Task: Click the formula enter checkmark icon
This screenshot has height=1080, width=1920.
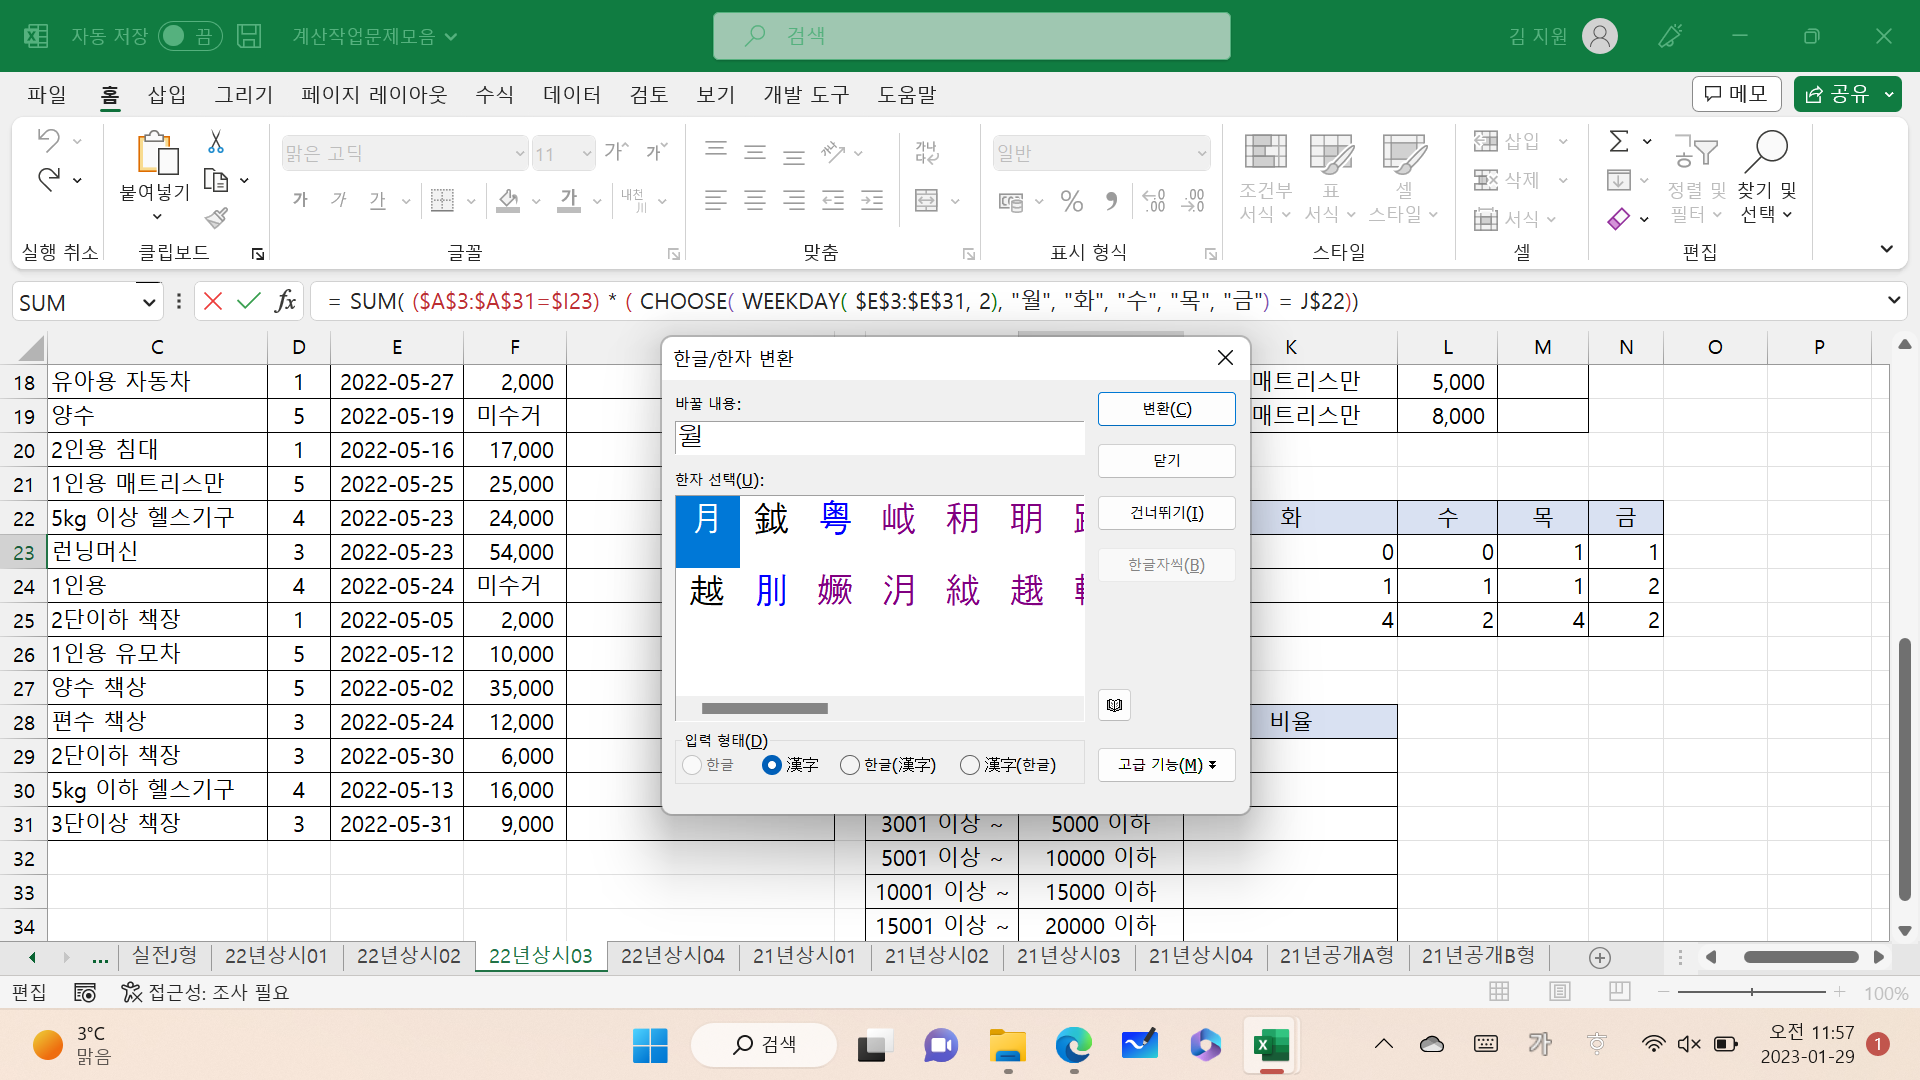Action: tap(249, 301)
